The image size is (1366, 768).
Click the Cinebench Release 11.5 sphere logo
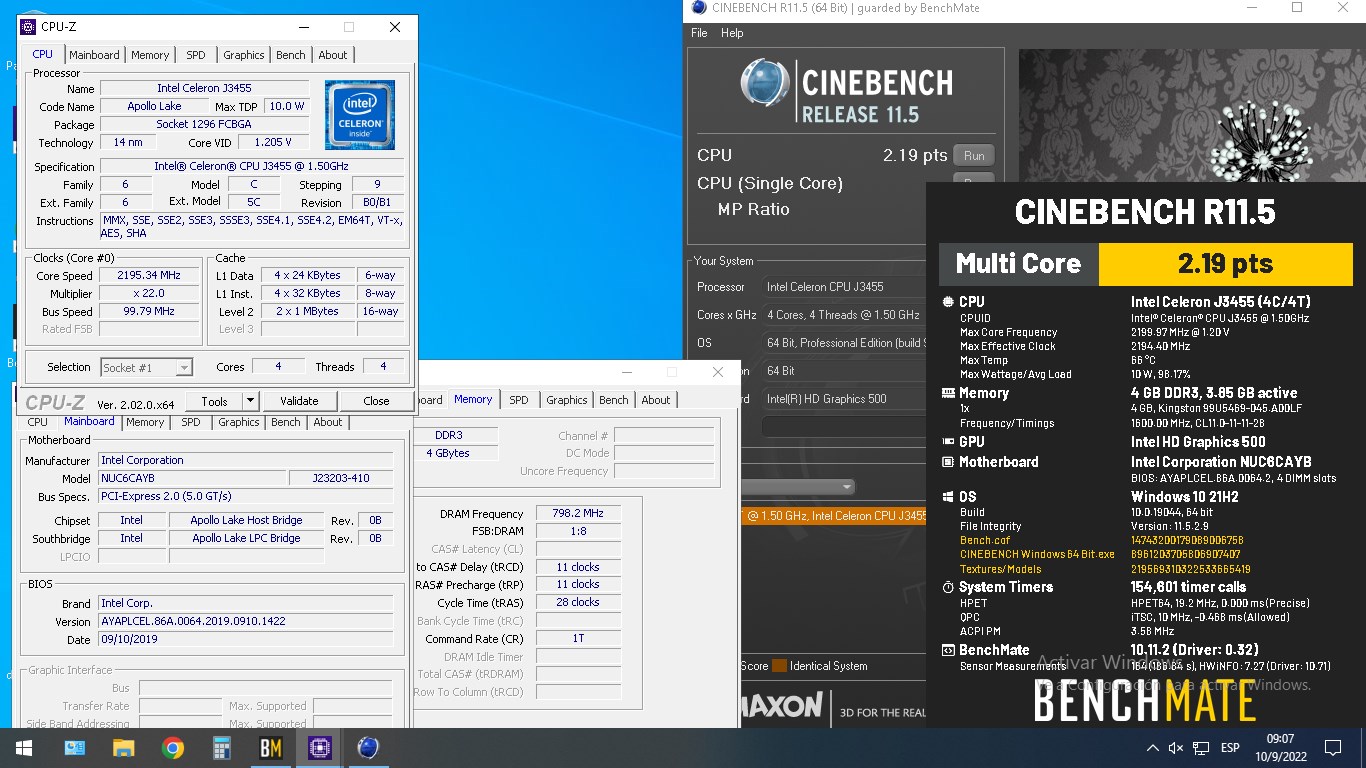point(765,83)
